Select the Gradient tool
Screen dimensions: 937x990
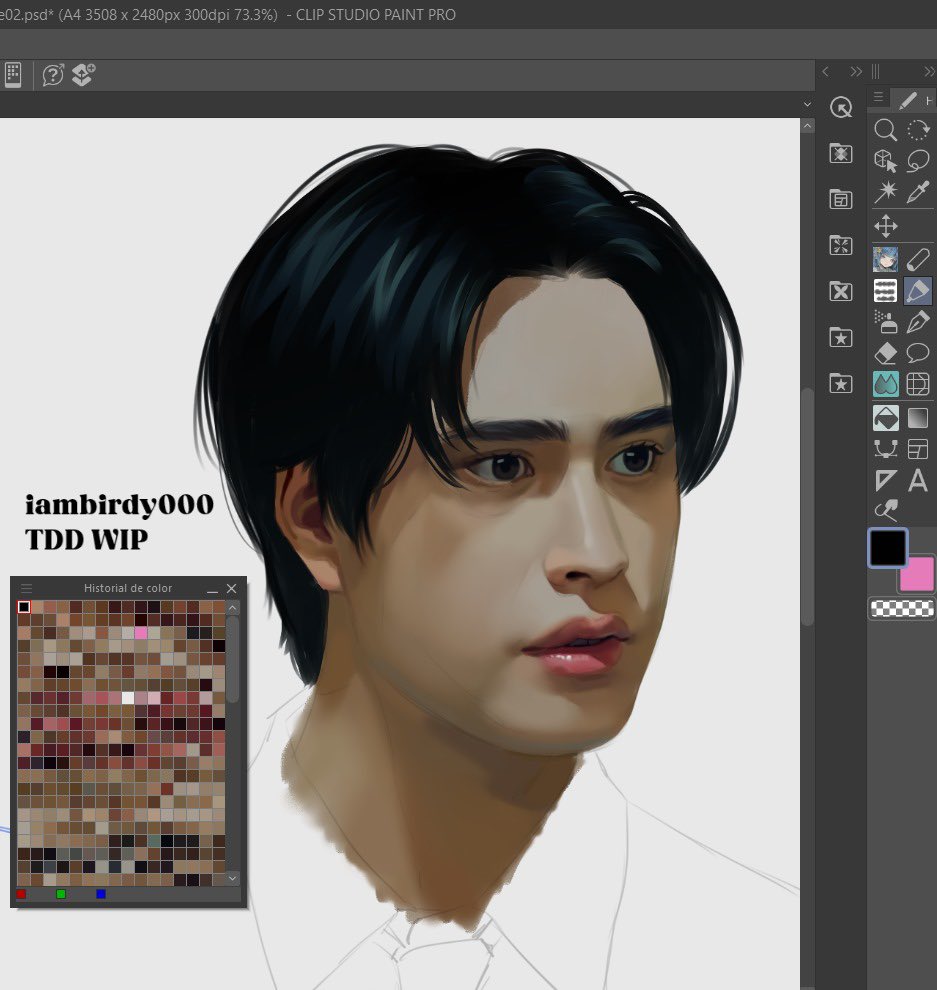pyautogui.click(x=918, y=417)
